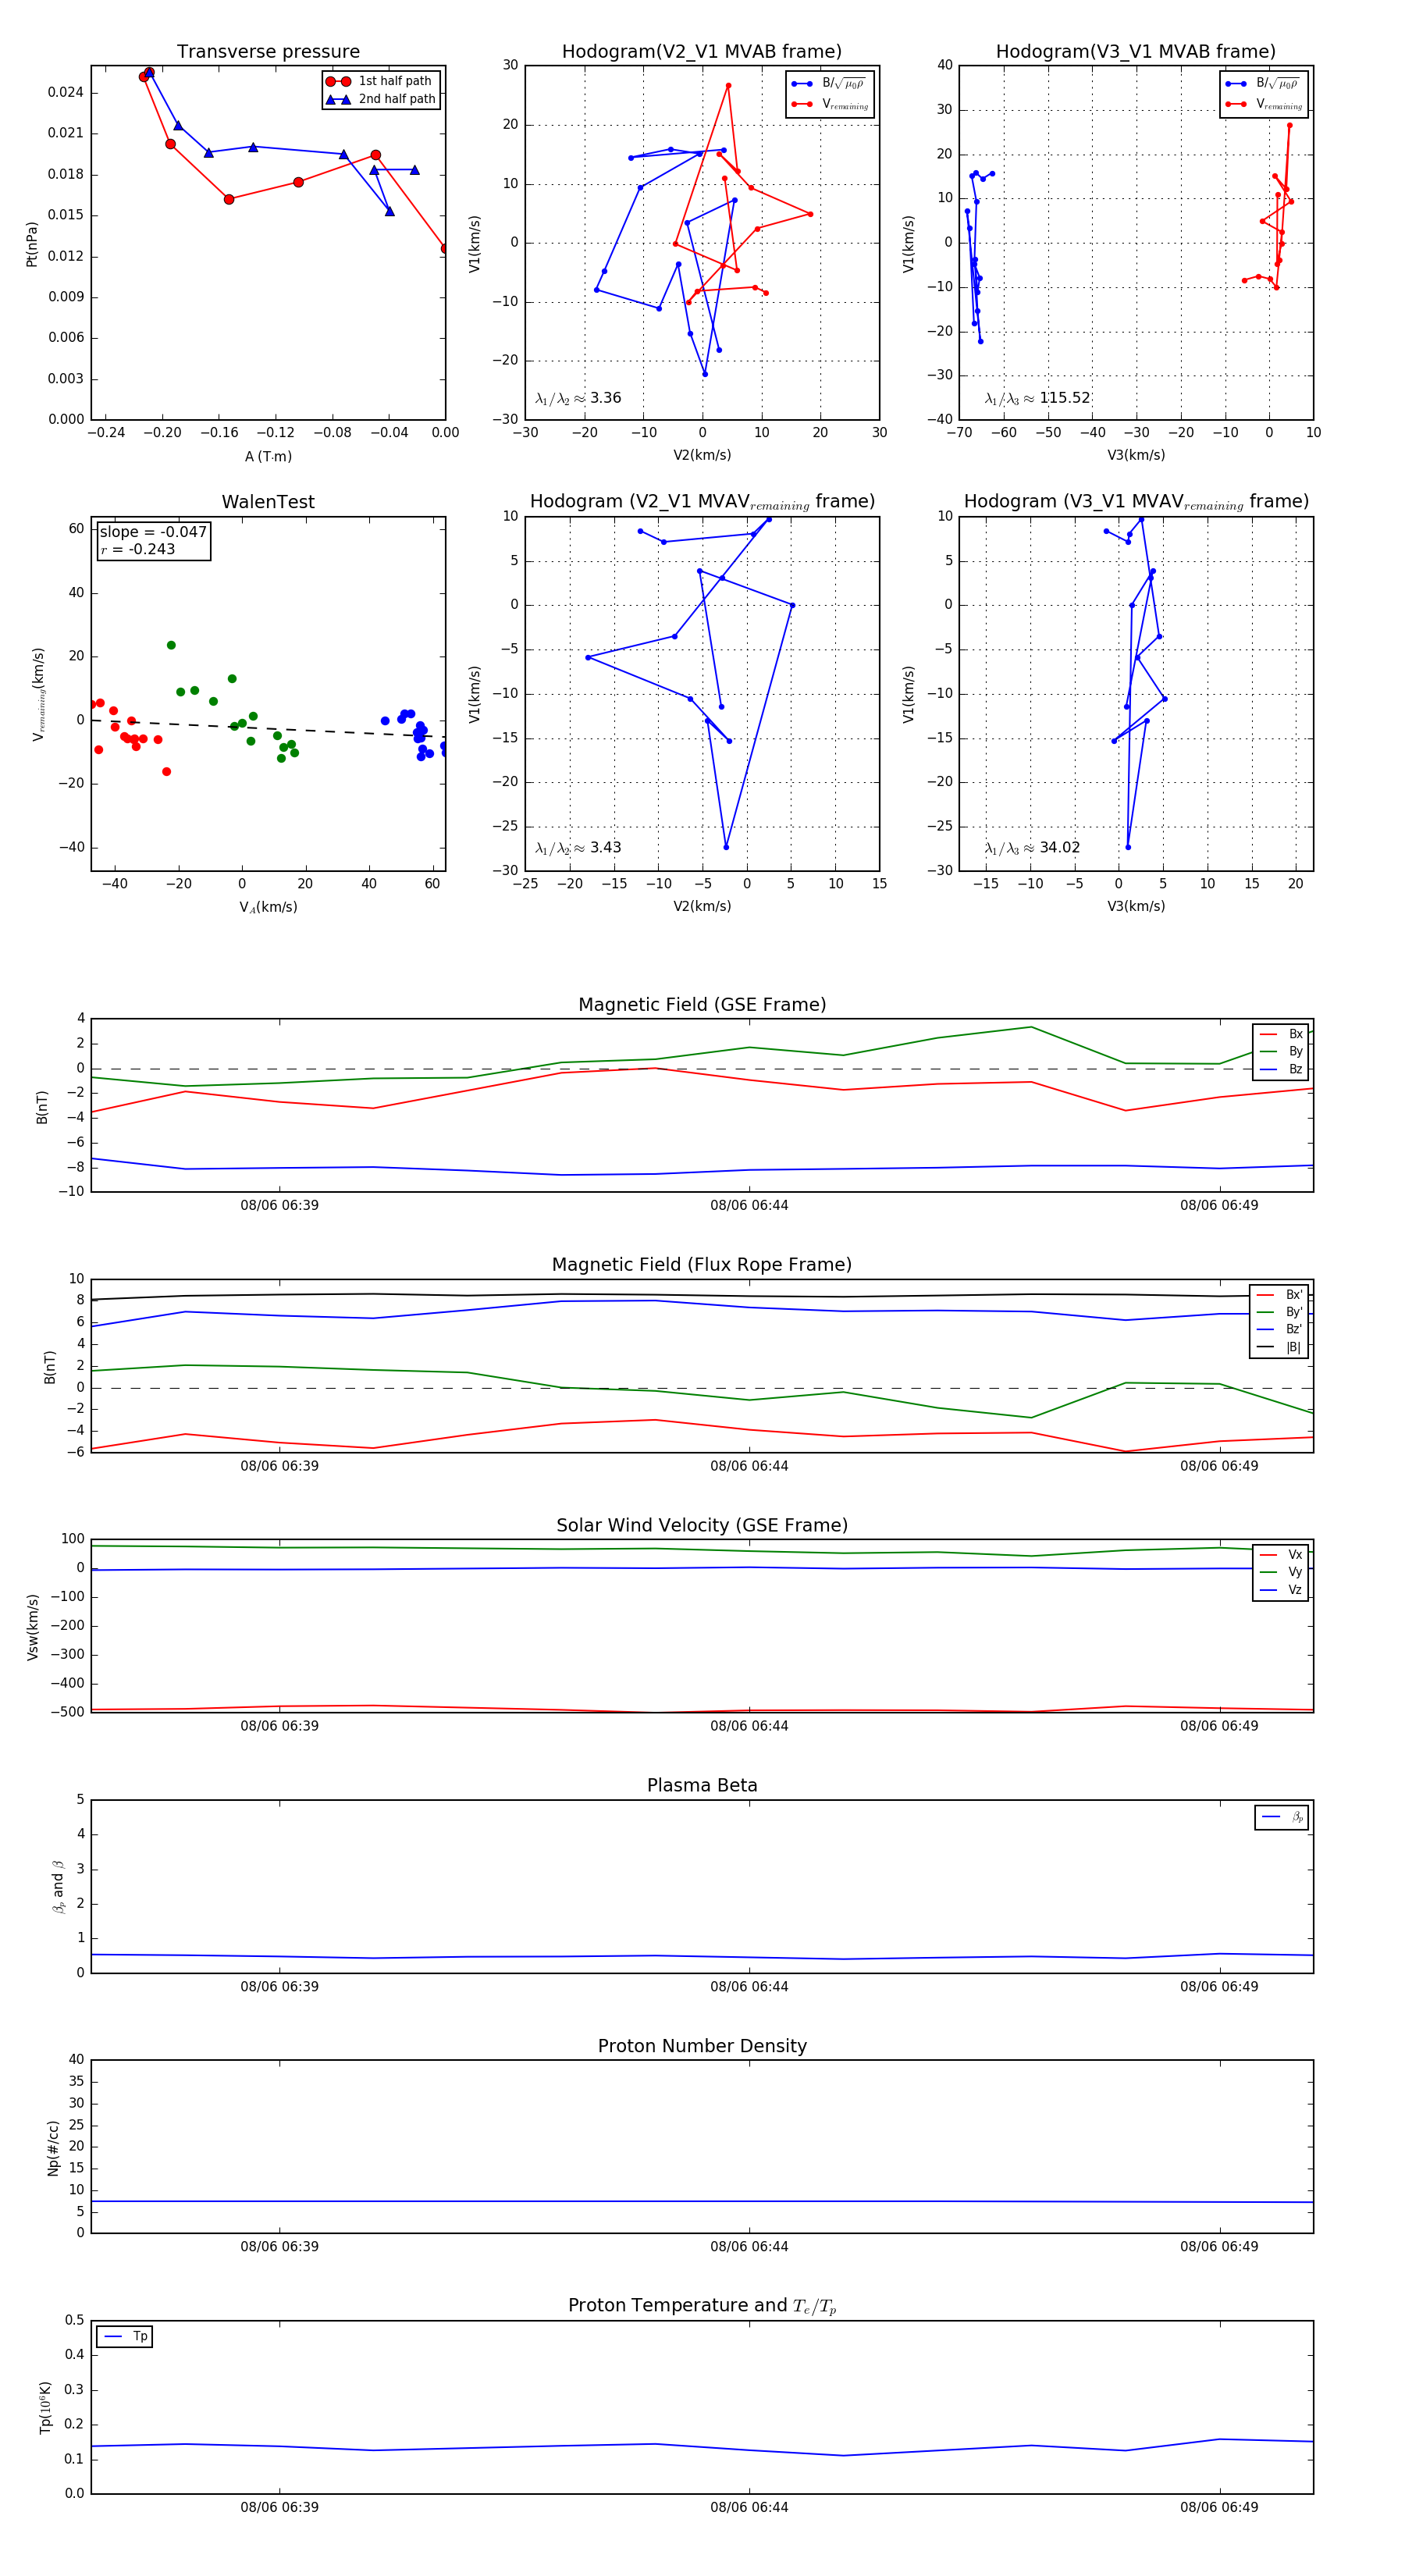Click the "Np(#/cc)" axis label

click(x=54, y=2147)
